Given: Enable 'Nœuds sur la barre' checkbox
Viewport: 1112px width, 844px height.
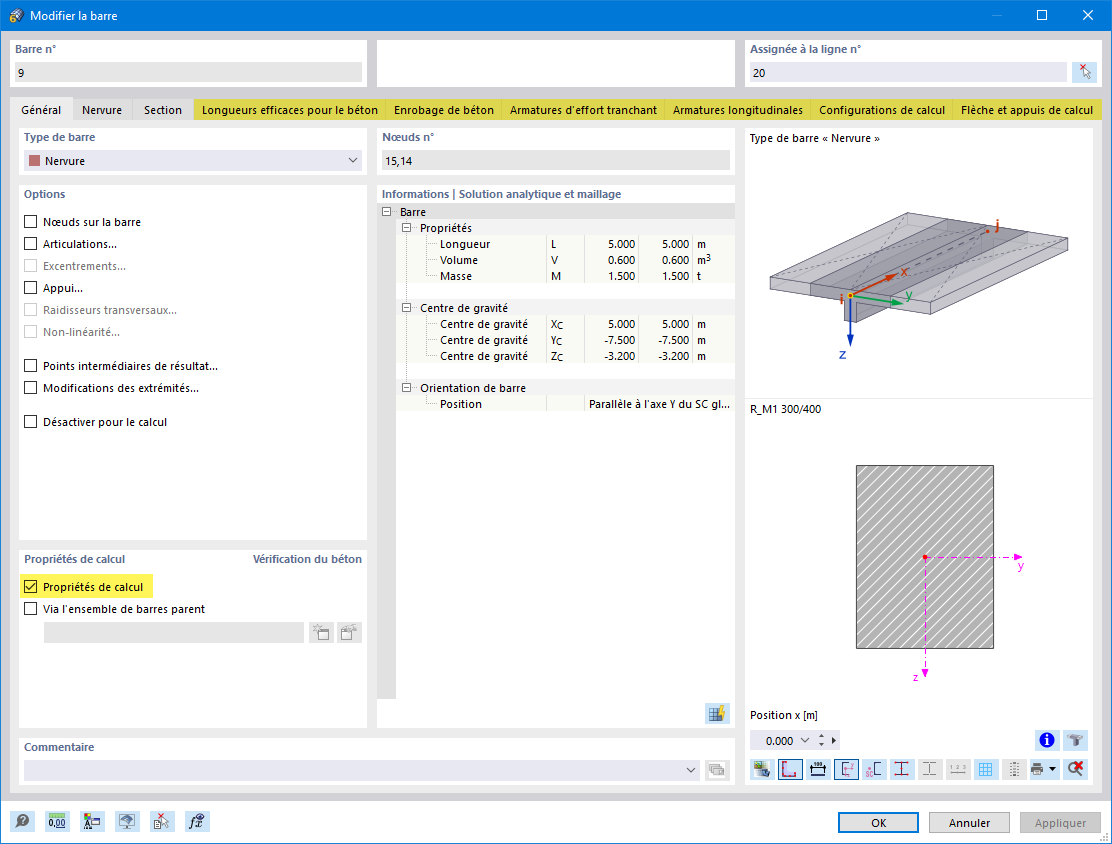Looking at the screenshot, I should tap(30, 221).
